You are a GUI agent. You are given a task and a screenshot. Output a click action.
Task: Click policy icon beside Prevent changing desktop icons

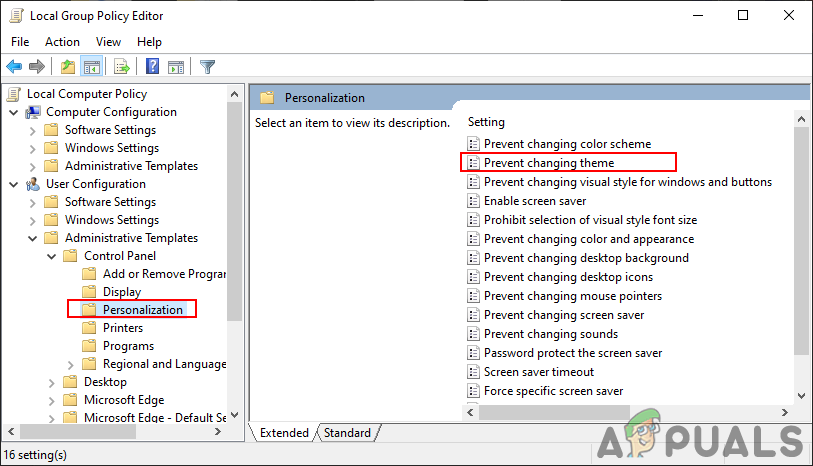coord(473,277)
